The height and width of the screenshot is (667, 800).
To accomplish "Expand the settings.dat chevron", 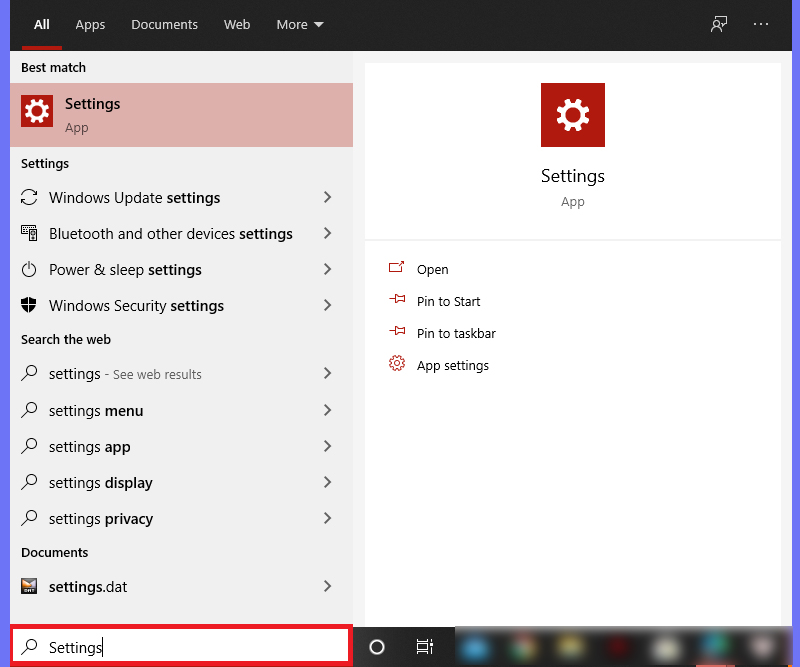I will tap(328, 586).
